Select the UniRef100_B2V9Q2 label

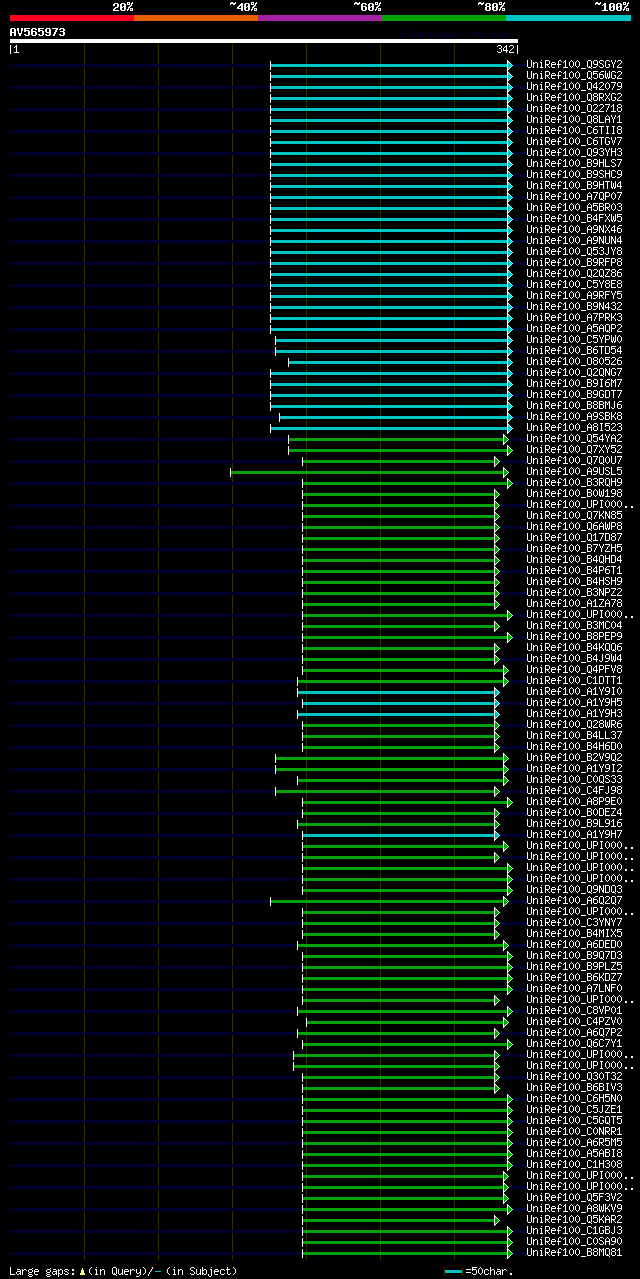coord(574,757)
